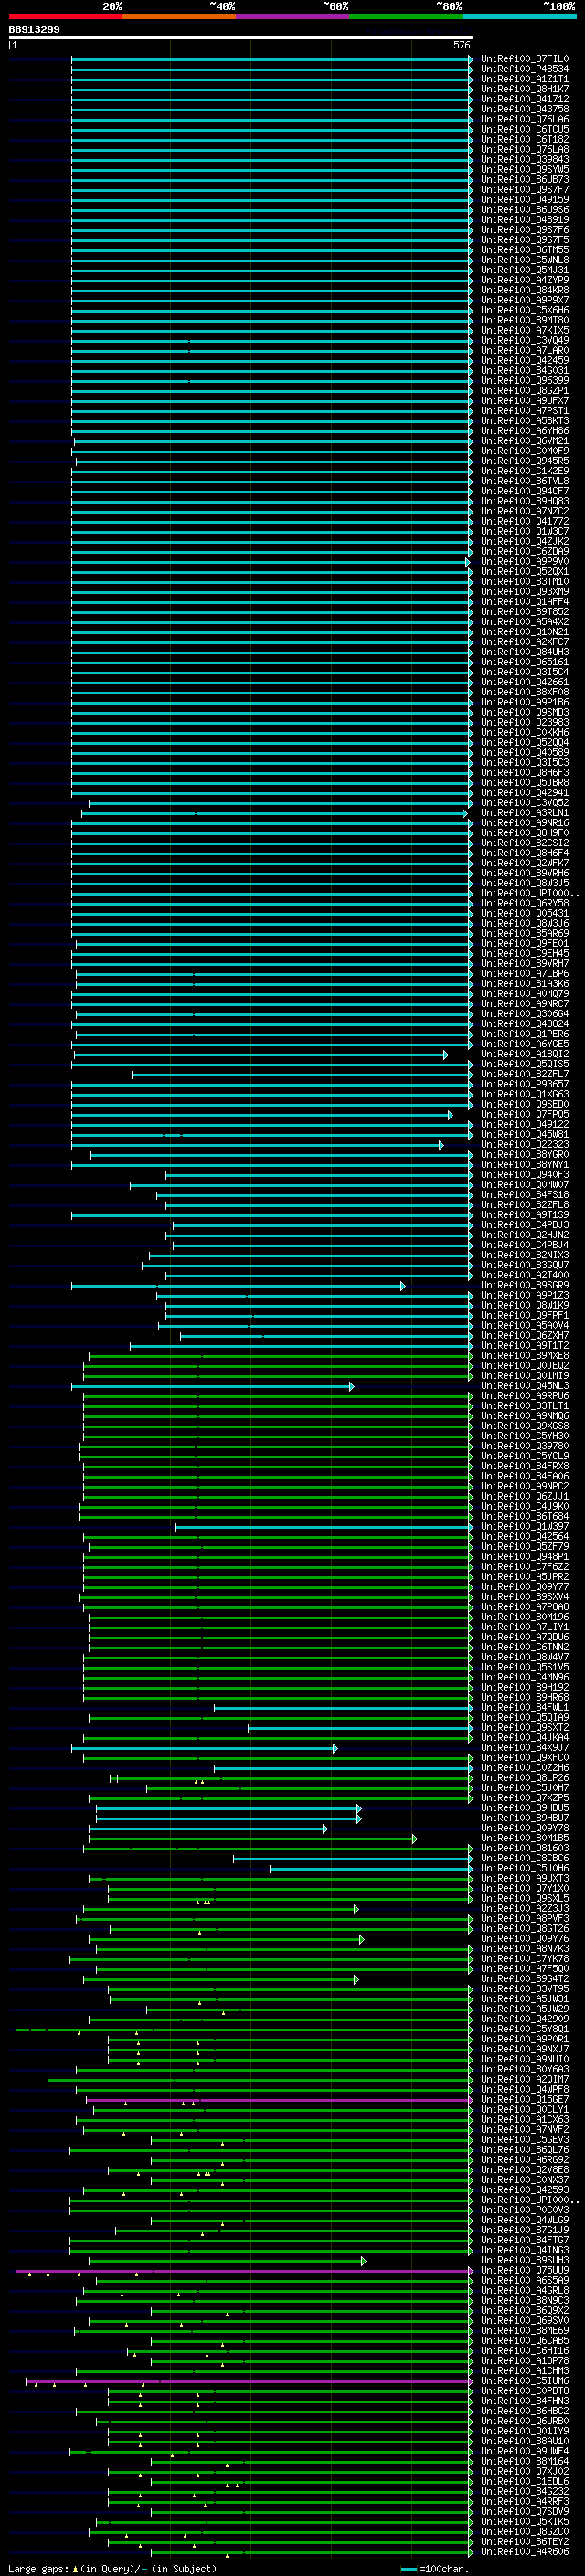The width and height of the screenshot is (585, 2576).
Task: Select the UniRef100_A4ZYP9 row label
Action: click(x=524, y=280)
